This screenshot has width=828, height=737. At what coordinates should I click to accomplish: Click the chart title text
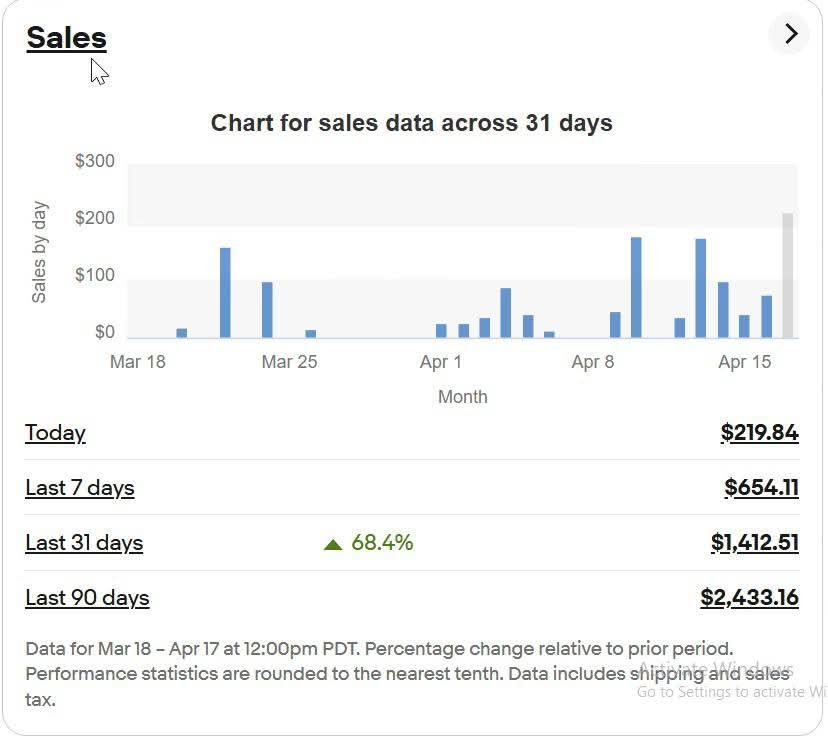click(x=412, y=123)
